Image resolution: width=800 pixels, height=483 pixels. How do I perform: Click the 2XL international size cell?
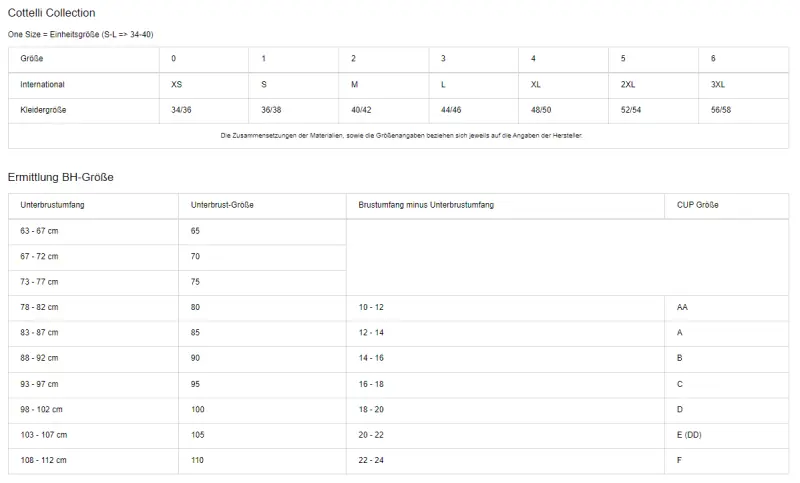coord(628,85)
